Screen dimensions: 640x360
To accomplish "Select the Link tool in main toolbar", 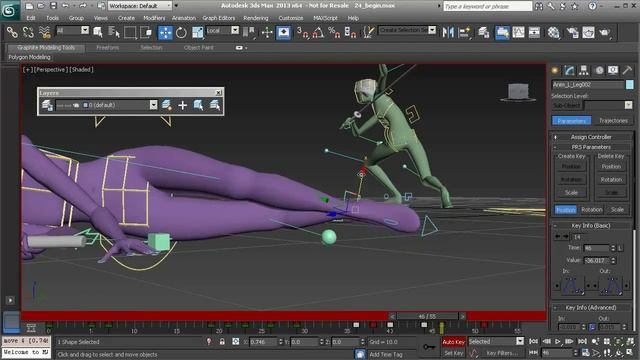I will [x=12, y=32].
